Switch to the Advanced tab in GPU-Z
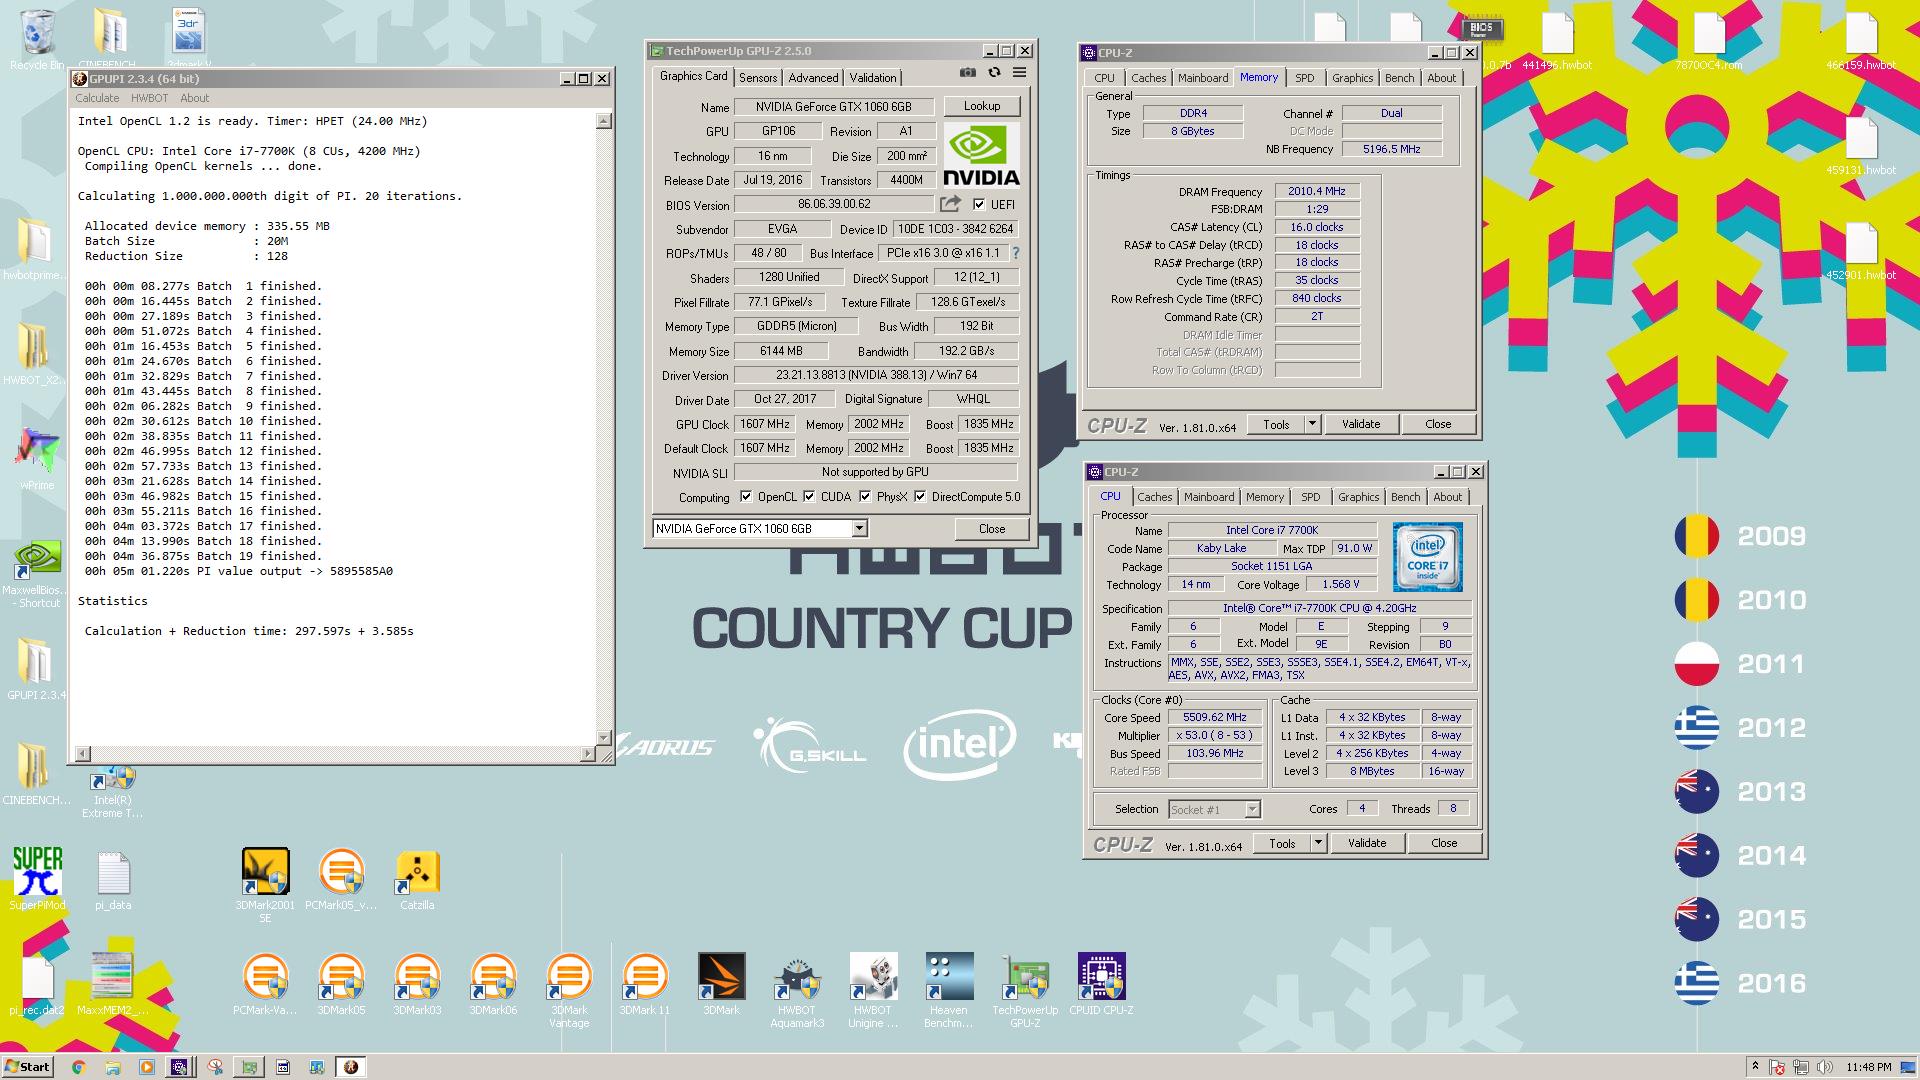Screen dimensions: 1920x1080 pos(813,78)
